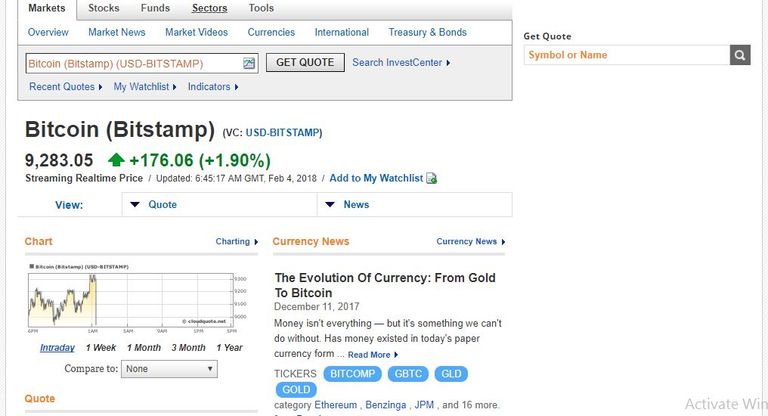768x416 pixels.
Task: Click the arrow next to Charting
Action: (256, 242)
